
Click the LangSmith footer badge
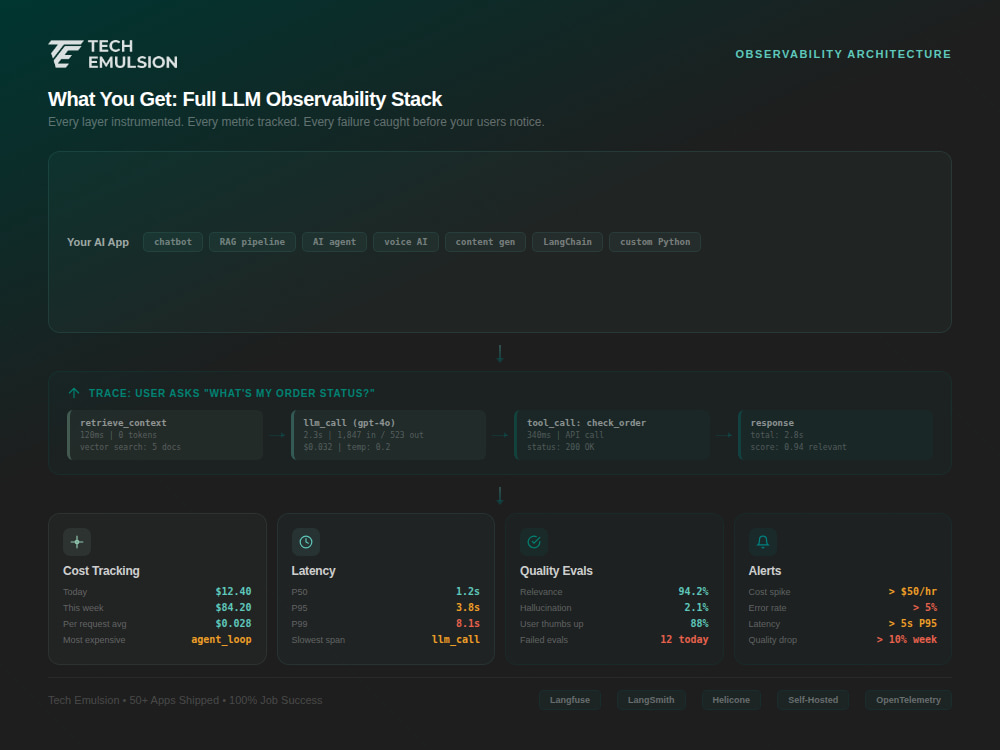click(x=651, y=700)
